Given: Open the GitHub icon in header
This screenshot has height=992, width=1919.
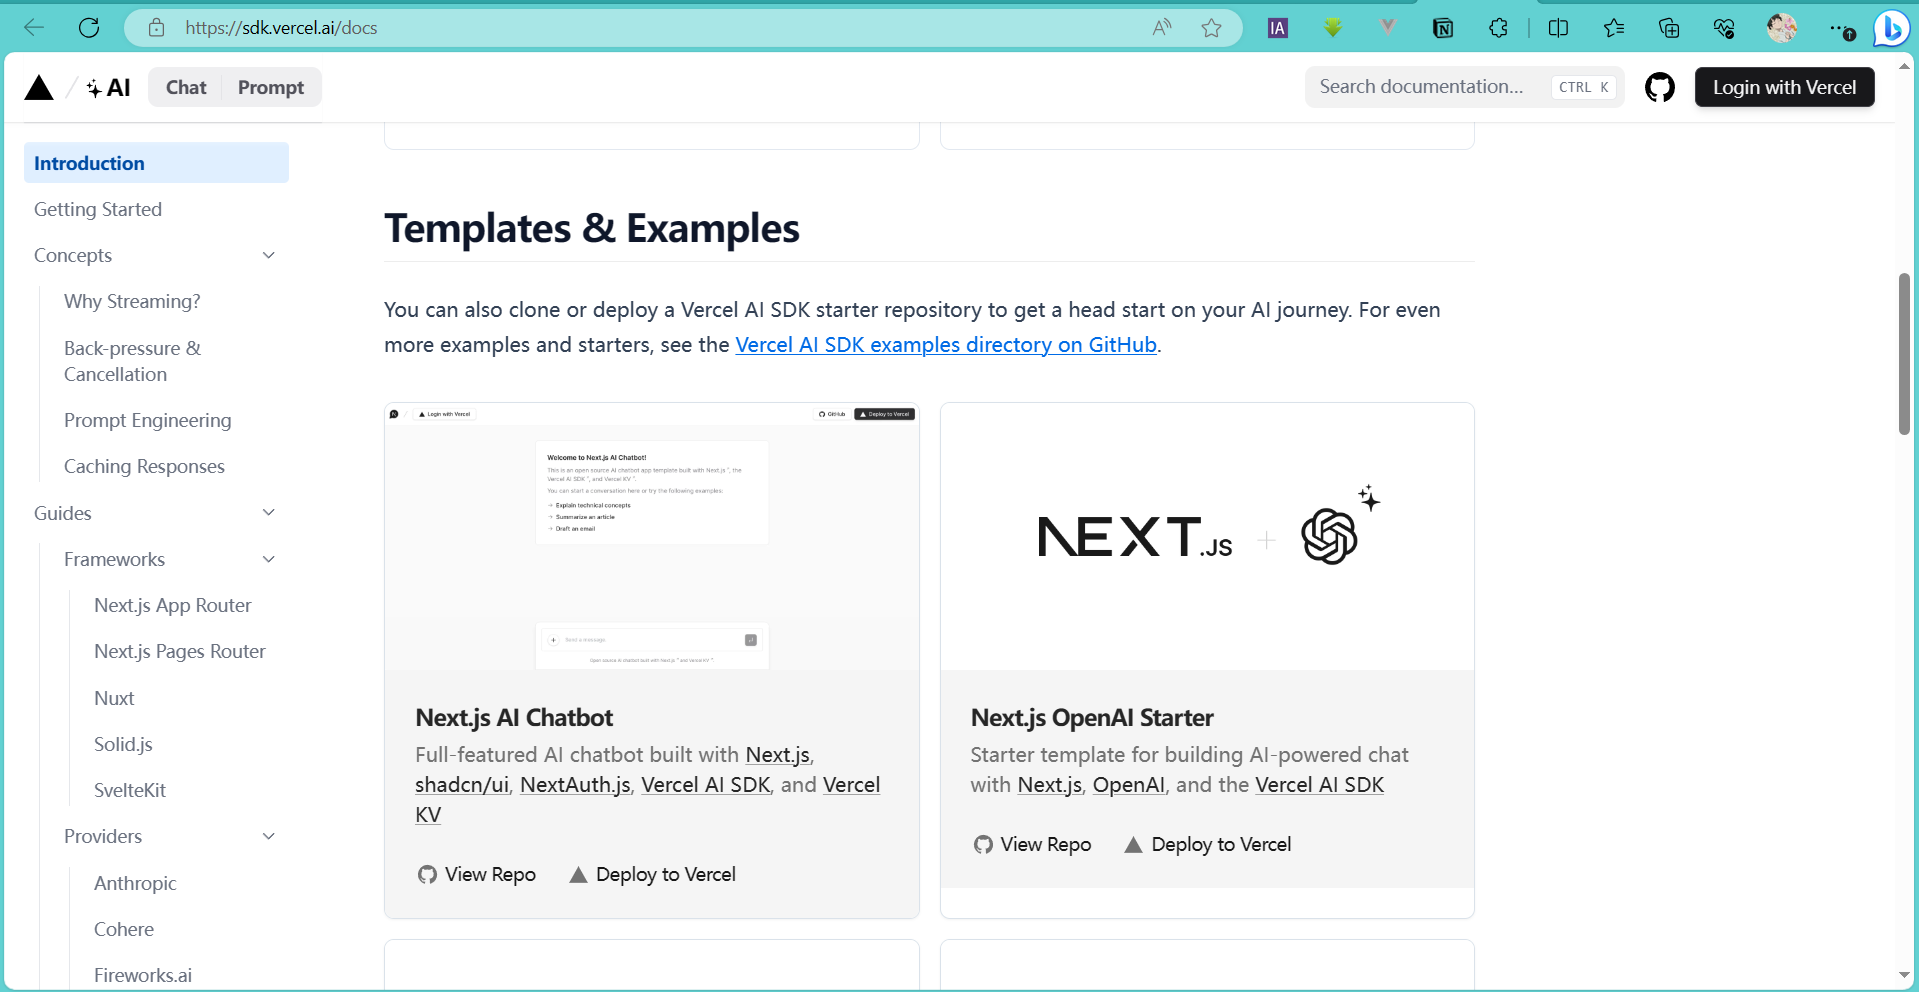Looking at the screenshot, I should tap(1659, 88).
